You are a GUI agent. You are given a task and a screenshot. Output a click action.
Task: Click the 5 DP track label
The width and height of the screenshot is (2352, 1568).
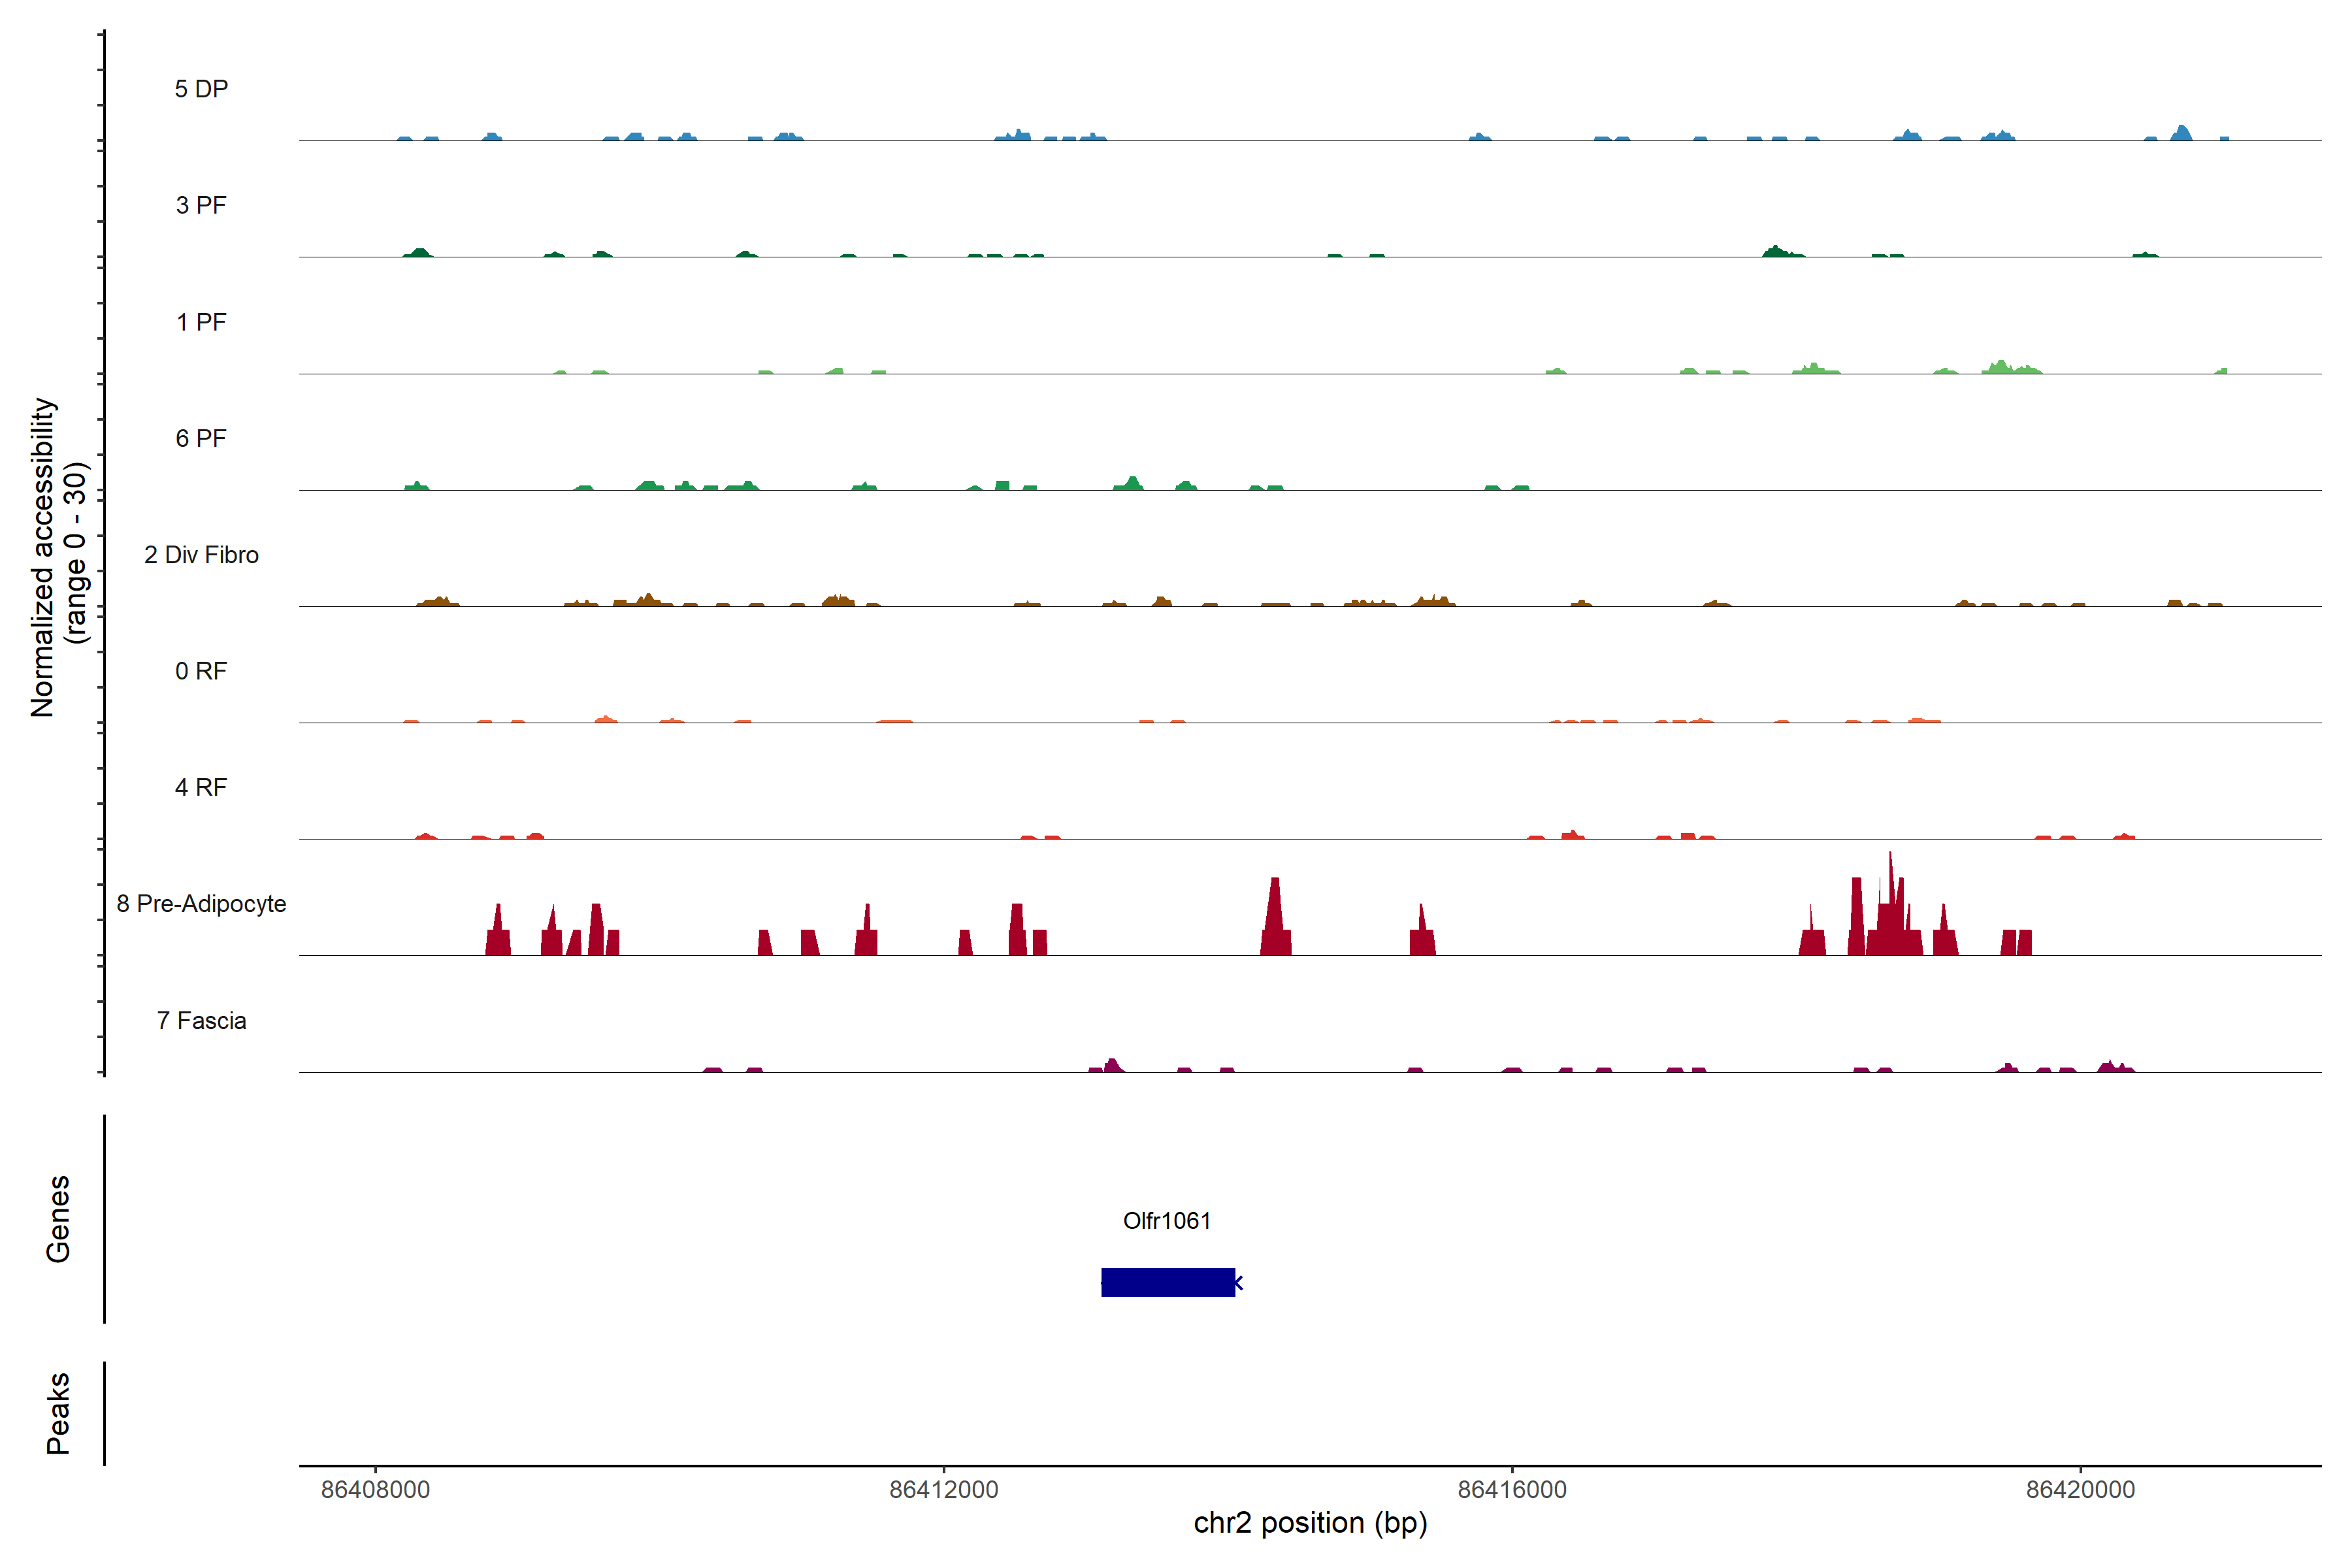[x=201, y=89]
